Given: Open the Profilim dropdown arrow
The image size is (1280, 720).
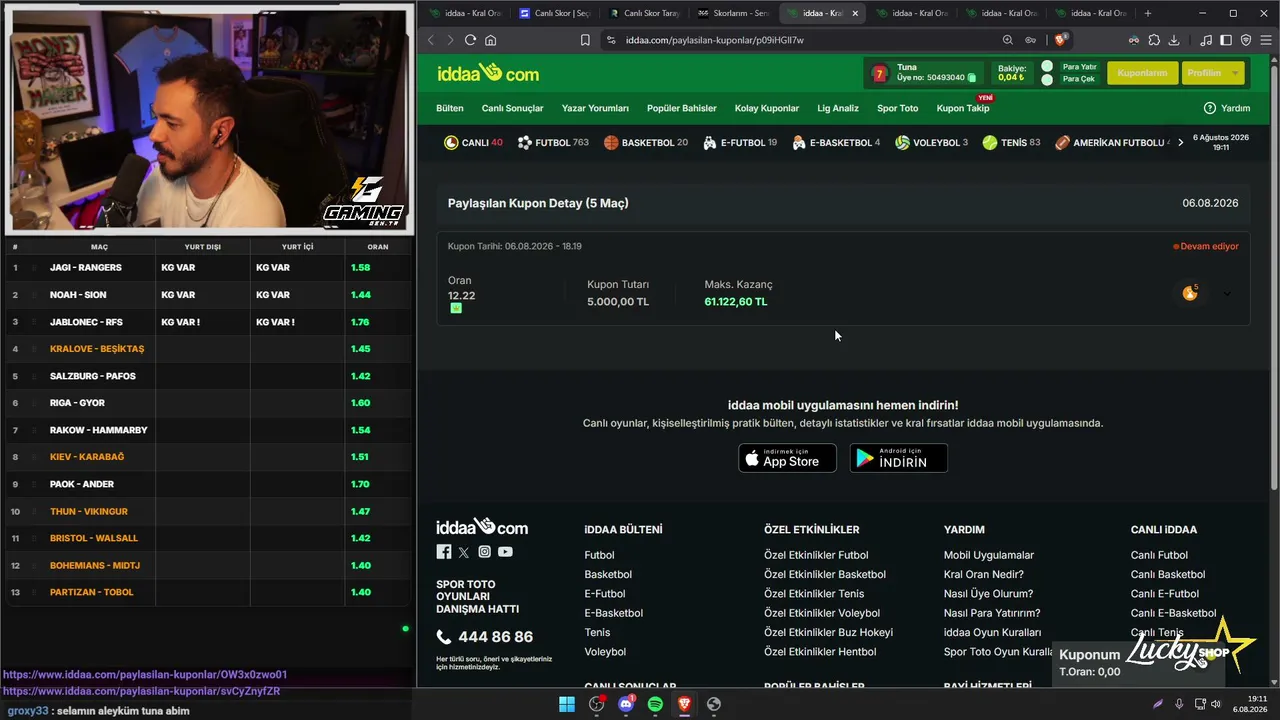Looking at the screenshot, I should point(1236,73).
